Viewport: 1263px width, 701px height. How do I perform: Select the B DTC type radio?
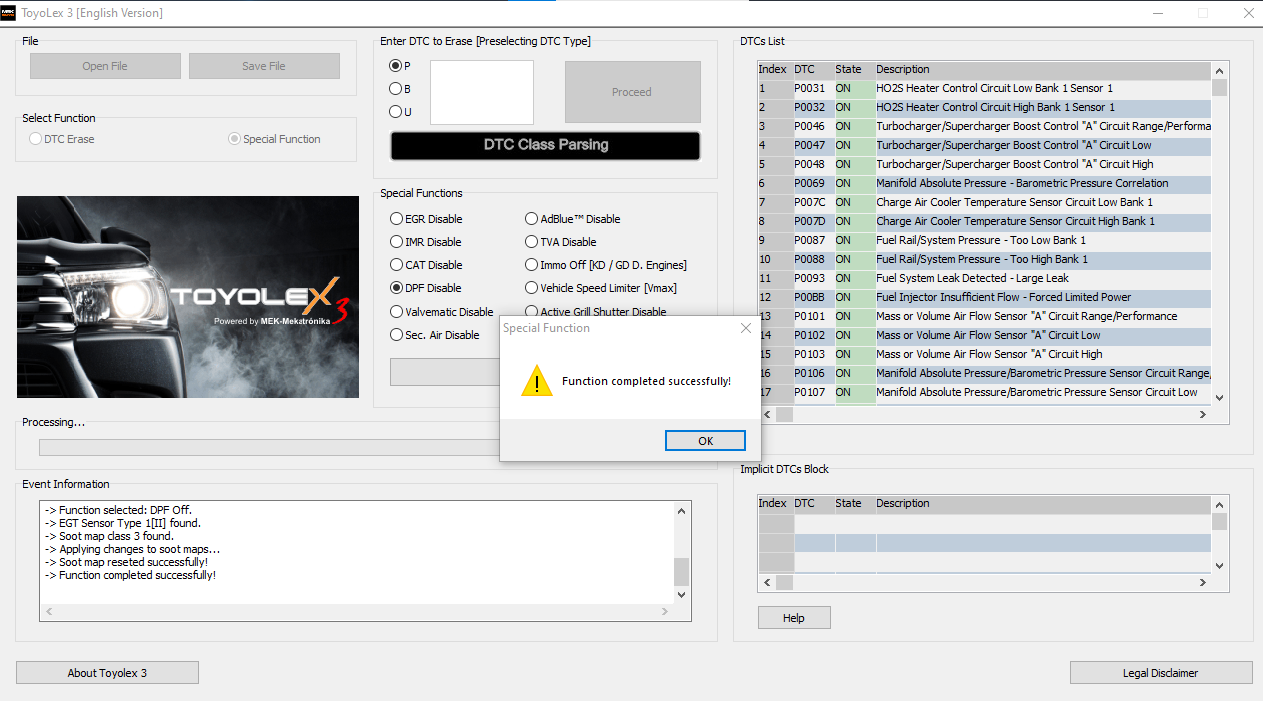pos(396,89)
